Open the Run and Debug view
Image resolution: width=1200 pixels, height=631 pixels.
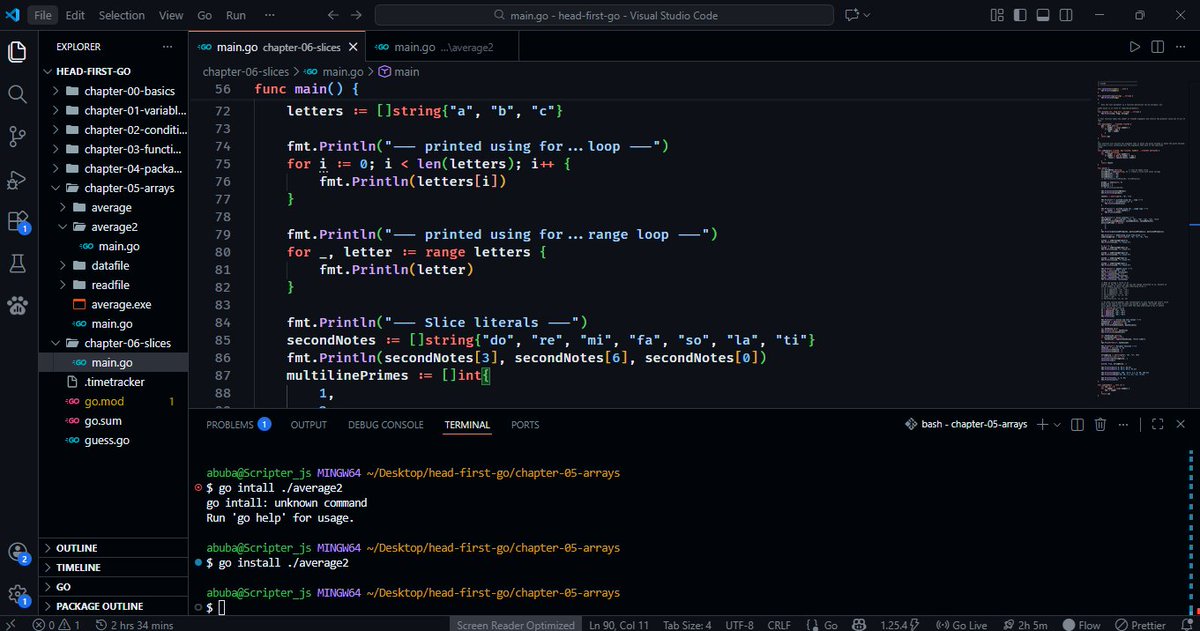[x=17, y=179]
